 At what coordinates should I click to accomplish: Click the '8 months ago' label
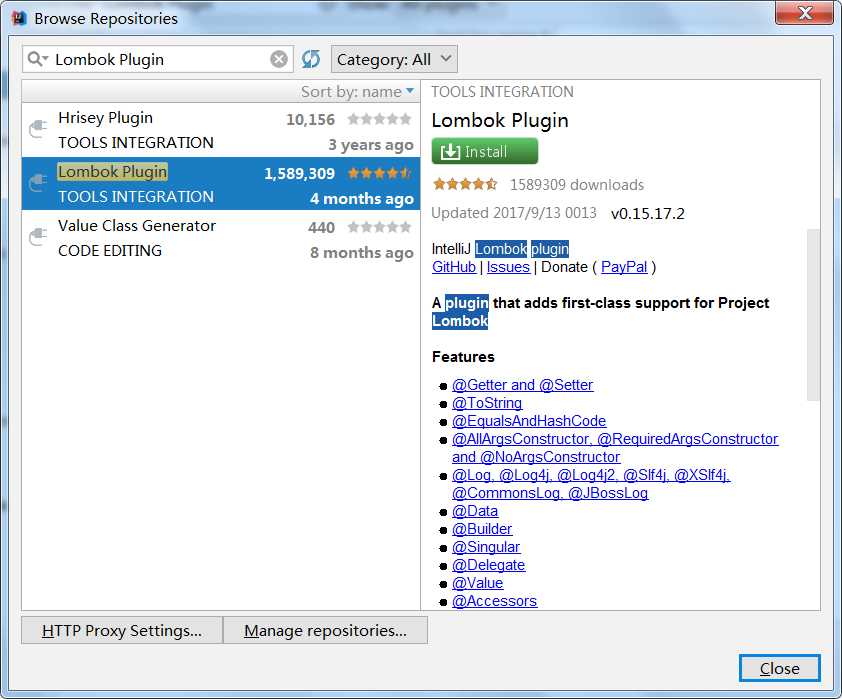(x=362, y=253)
